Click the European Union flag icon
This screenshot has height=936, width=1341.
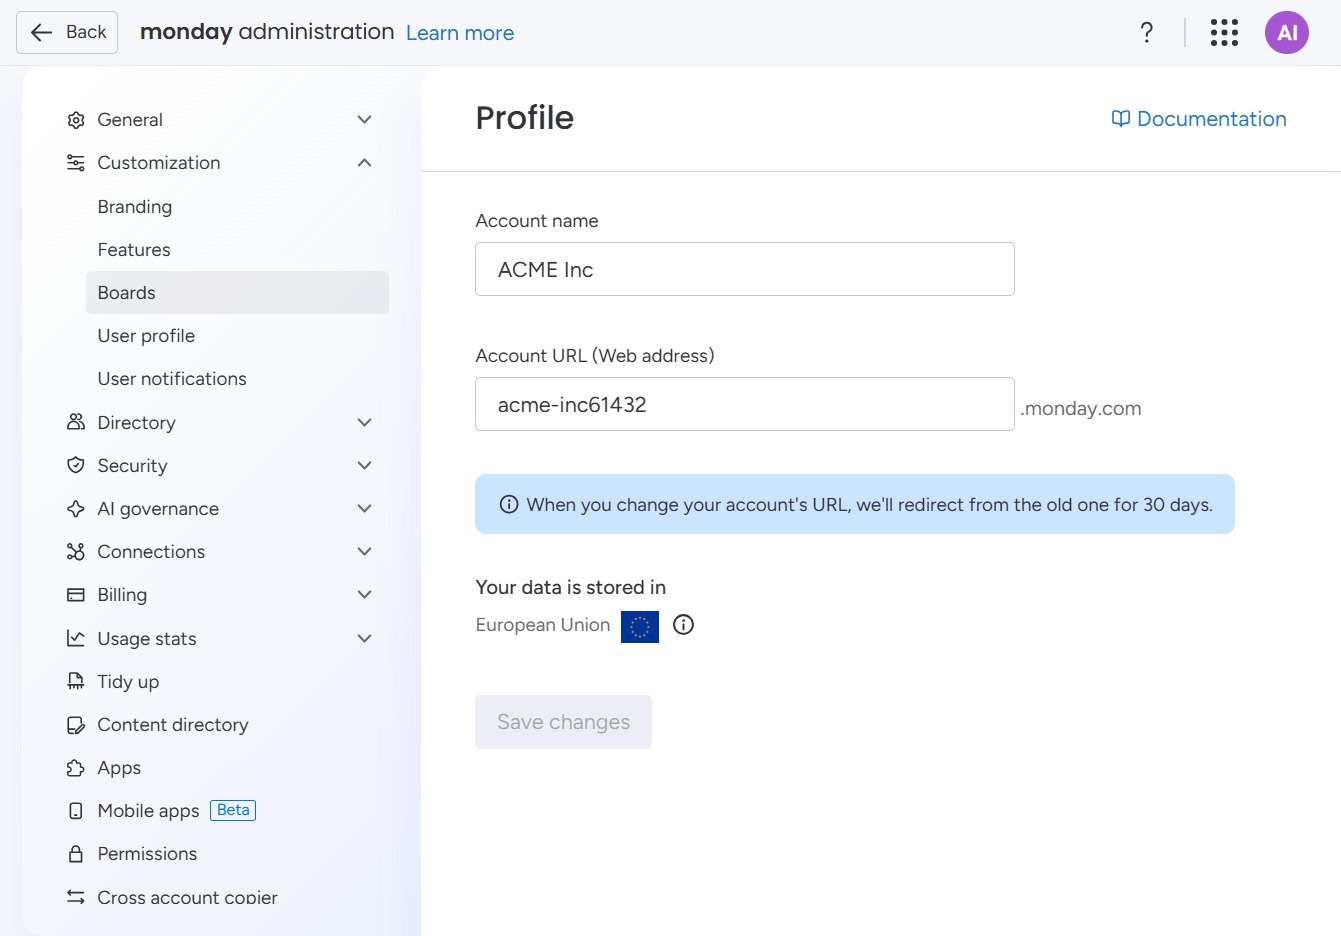tap(640, 627)
